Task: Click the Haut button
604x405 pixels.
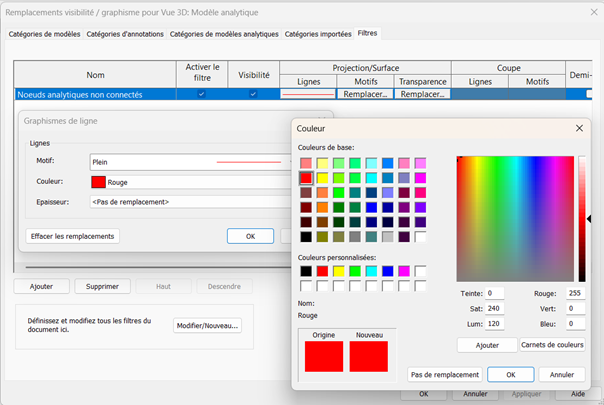Action: pos(163,286)
